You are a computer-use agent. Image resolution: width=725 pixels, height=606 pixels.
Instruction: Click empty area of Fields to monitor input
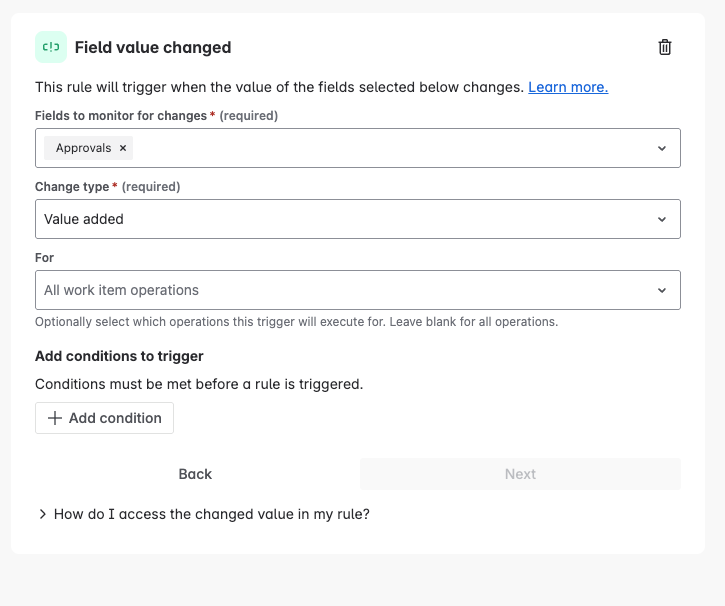pos(390,148)
